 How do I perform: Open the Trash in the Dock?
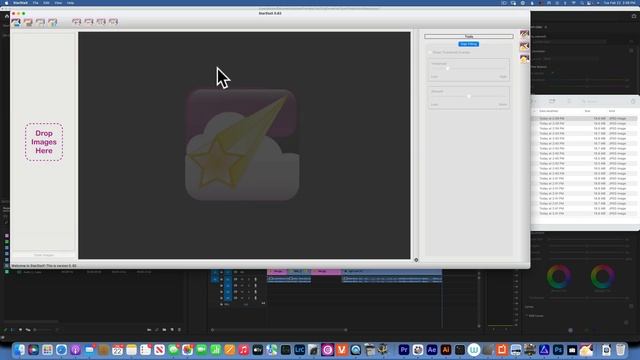click(620, 350)
